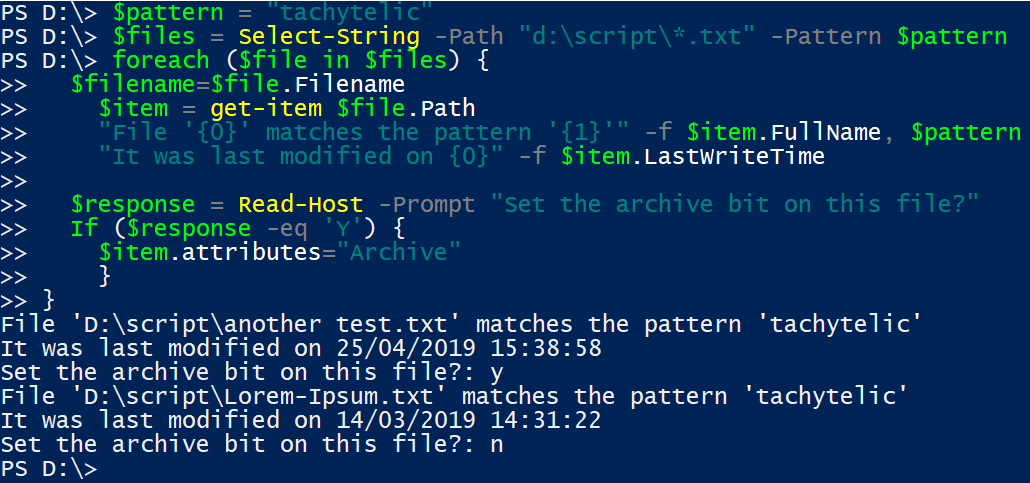Click the 25/04/2019 15:38:58 timestamp

469,348
